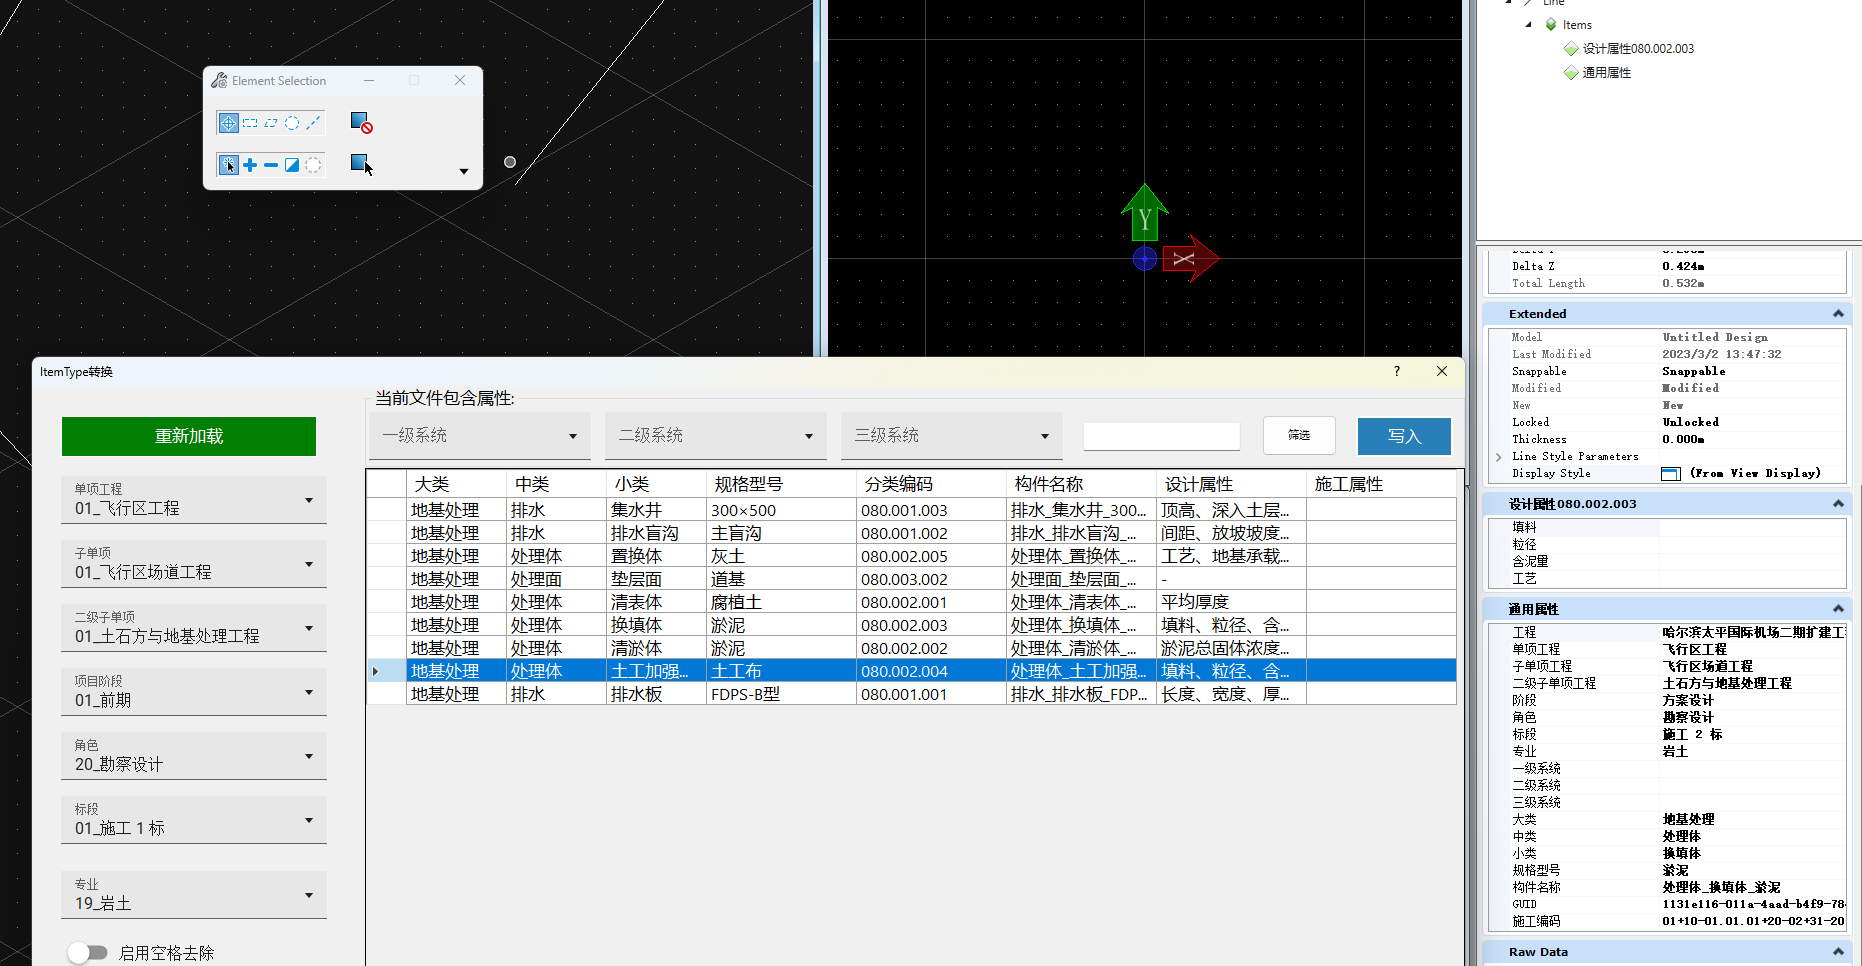The width and height of the screenshot is (1862, 966).
Task: Click the 筛选 filter button
Action: [x=1298, y=436]
